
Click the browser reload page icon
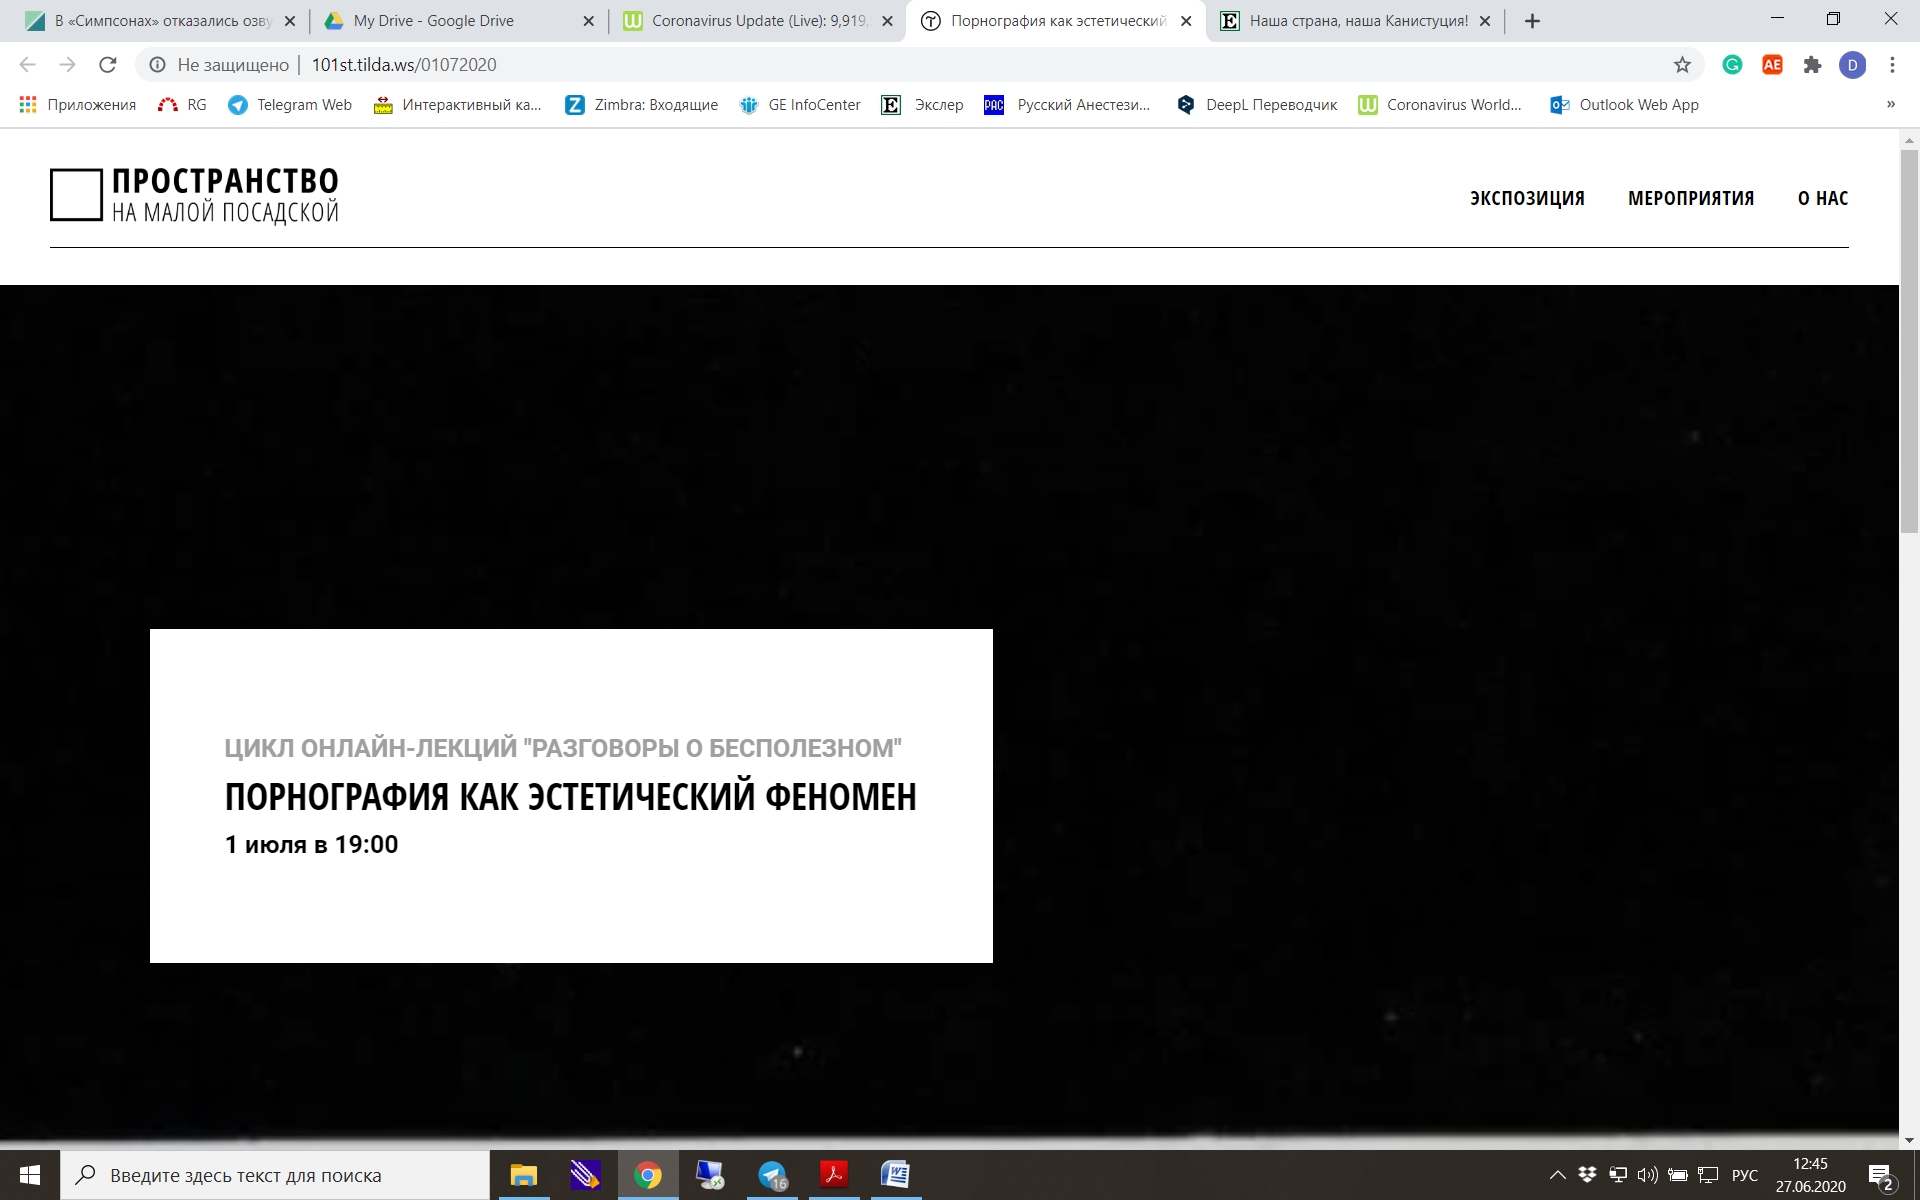point(108,65)
